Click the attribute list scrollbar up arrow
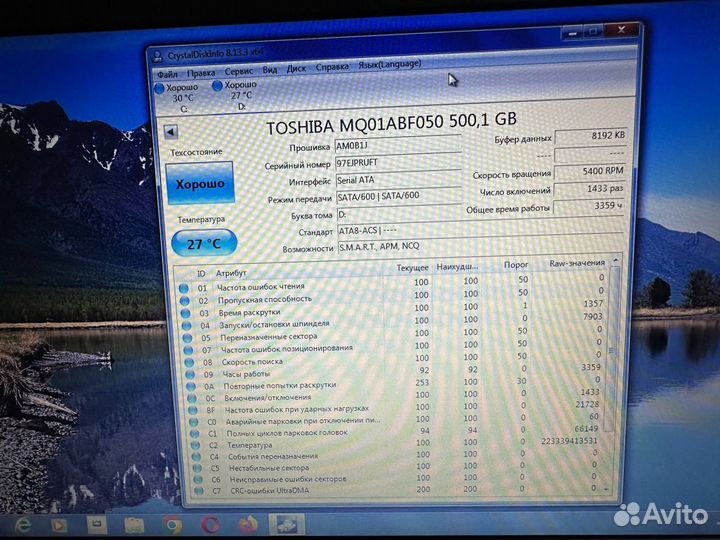 (x=616, y=260)
